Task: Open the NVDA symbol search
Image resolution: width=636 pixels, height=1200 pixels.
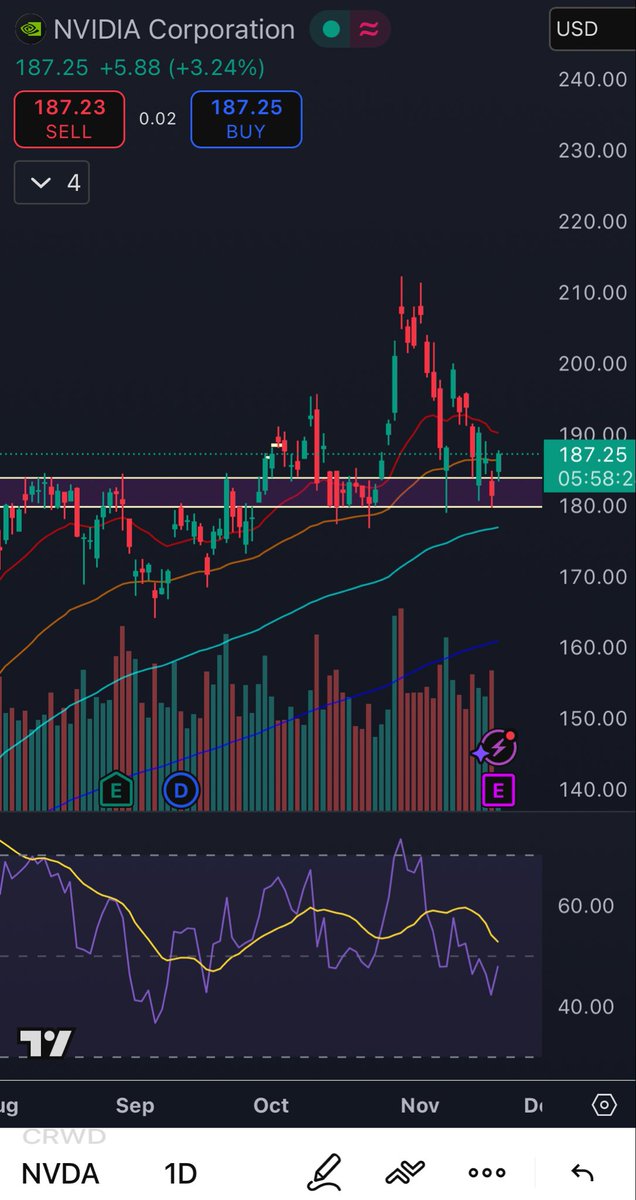Action: 61,1173
